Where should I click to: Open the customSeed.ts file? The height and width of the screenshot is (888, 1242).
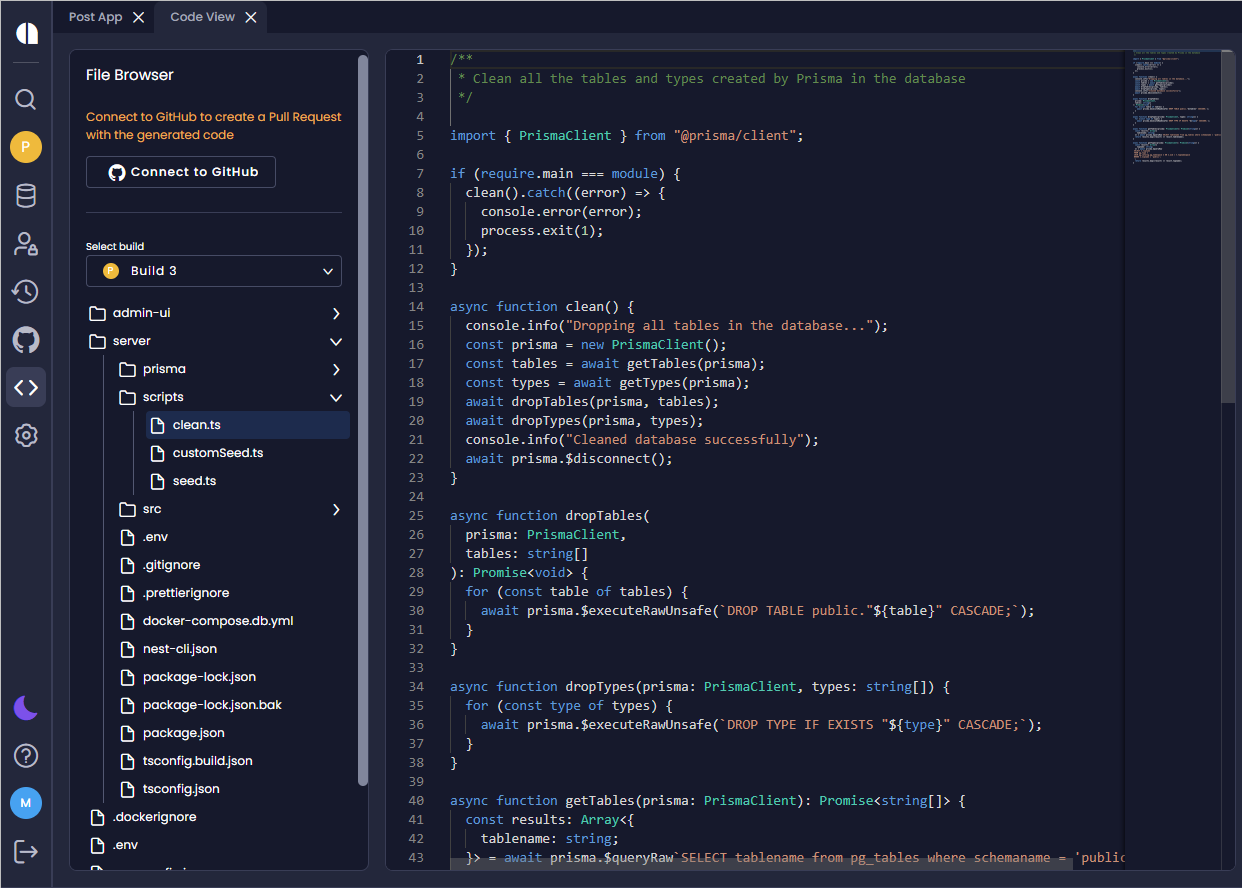point(218,453)
